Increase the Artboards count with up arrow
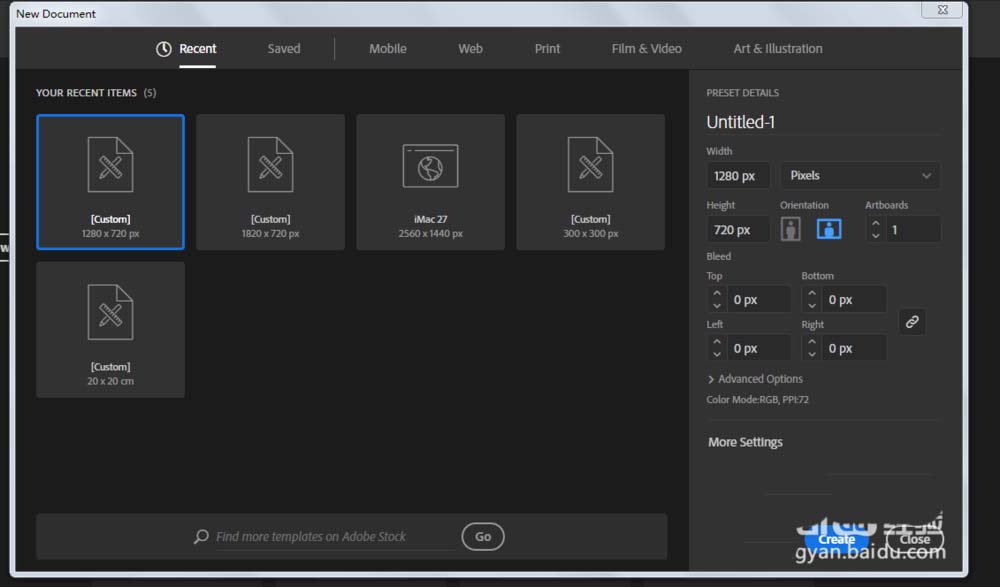The image size is (1000, 587). 876,224
